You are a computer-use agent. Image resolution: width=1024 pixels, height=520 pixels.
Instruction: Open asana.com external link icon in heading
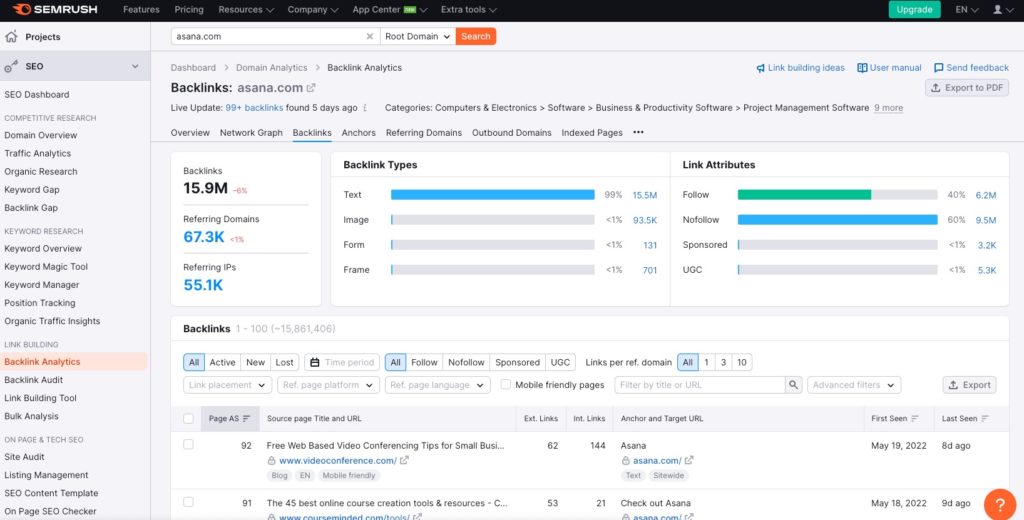point(312,88)
